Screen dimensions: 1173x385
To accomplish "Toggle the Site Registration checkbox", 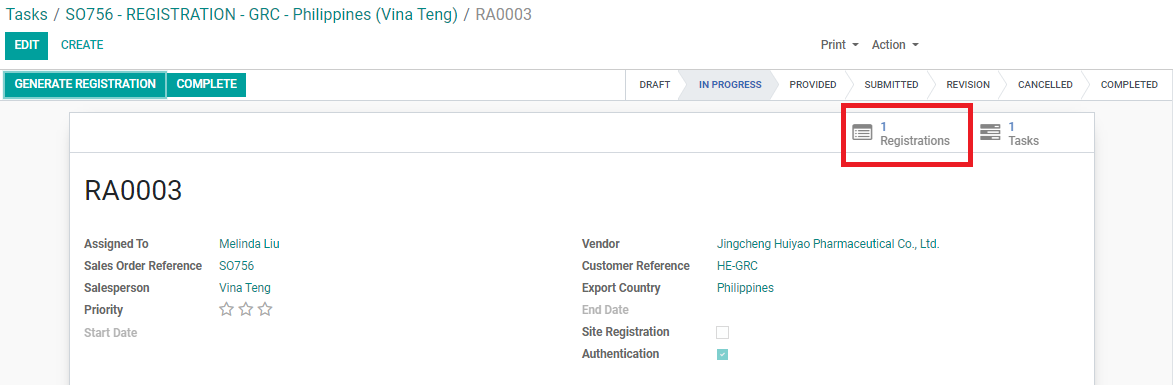I will [722, 332].
